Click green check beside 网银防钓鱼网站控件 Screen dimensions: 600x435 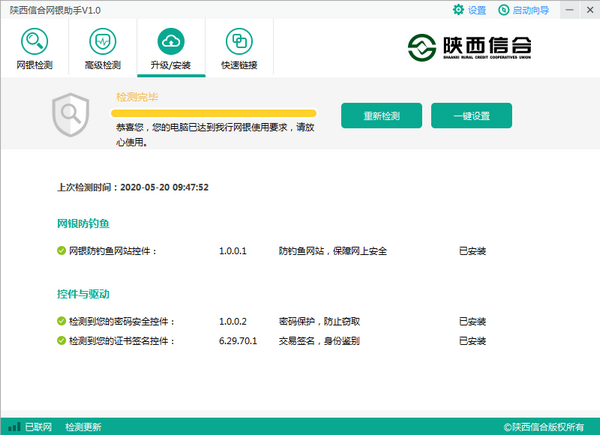coord(61,251)
